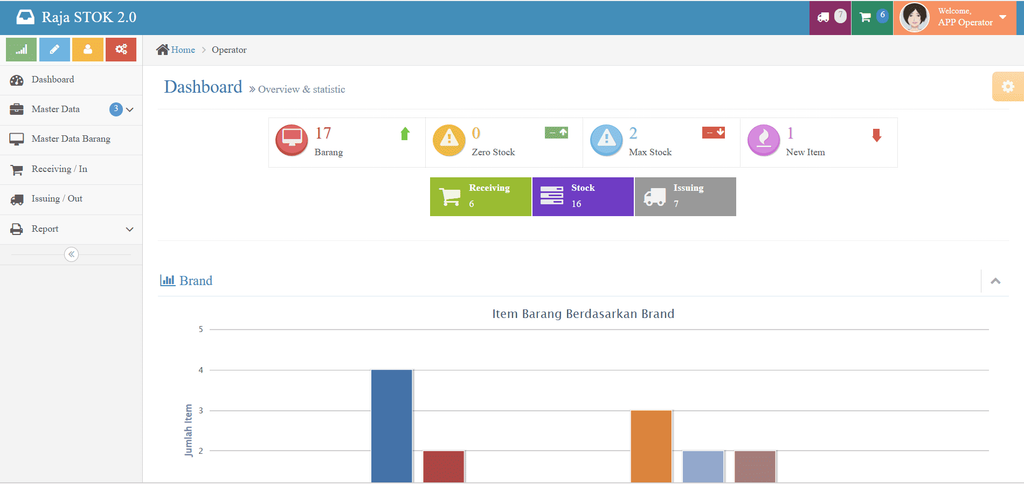Open Dashboard in the sidebar
The image size is (1024, 484).
click(71, 80)
